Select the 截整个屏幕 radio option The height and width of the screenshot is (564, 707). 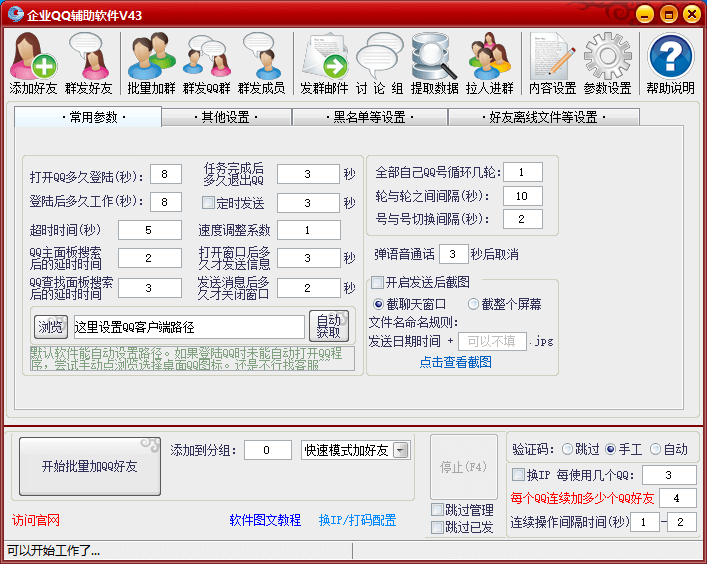[473, 304]
